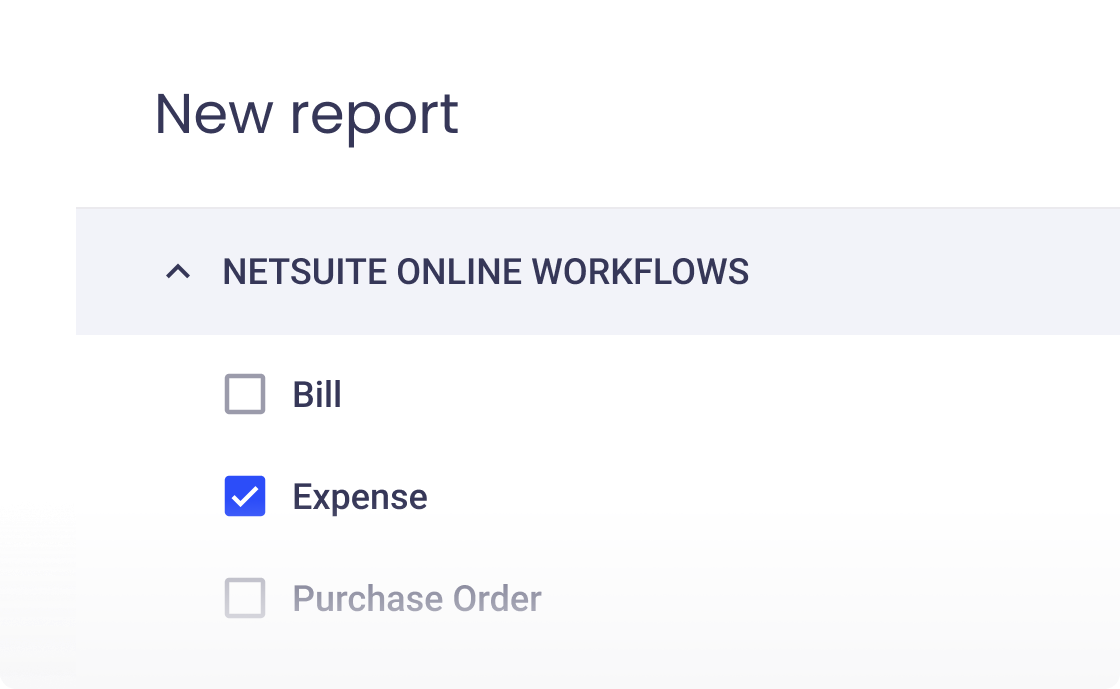Click the New report title
Screen dimensions: 1120x689
[307, 114]
